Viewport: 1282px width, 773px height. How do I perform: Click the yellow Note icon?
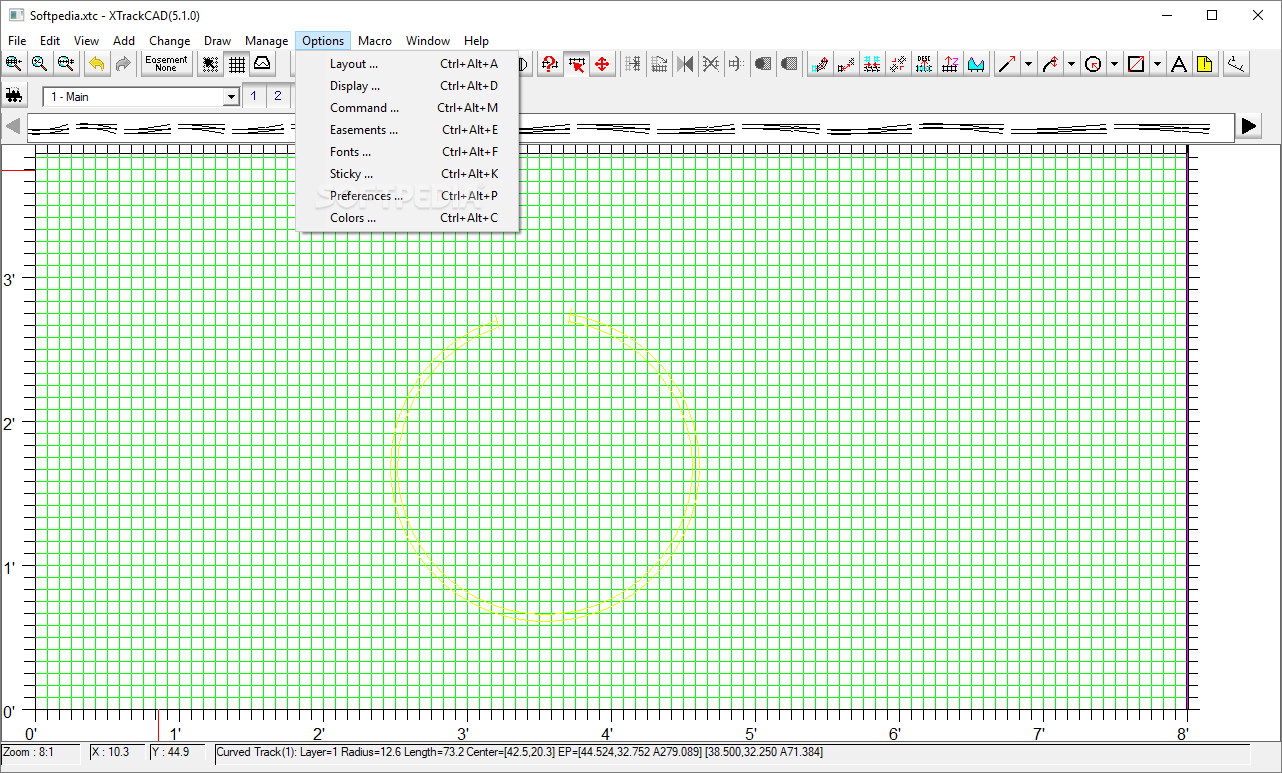coord(1205,64)
